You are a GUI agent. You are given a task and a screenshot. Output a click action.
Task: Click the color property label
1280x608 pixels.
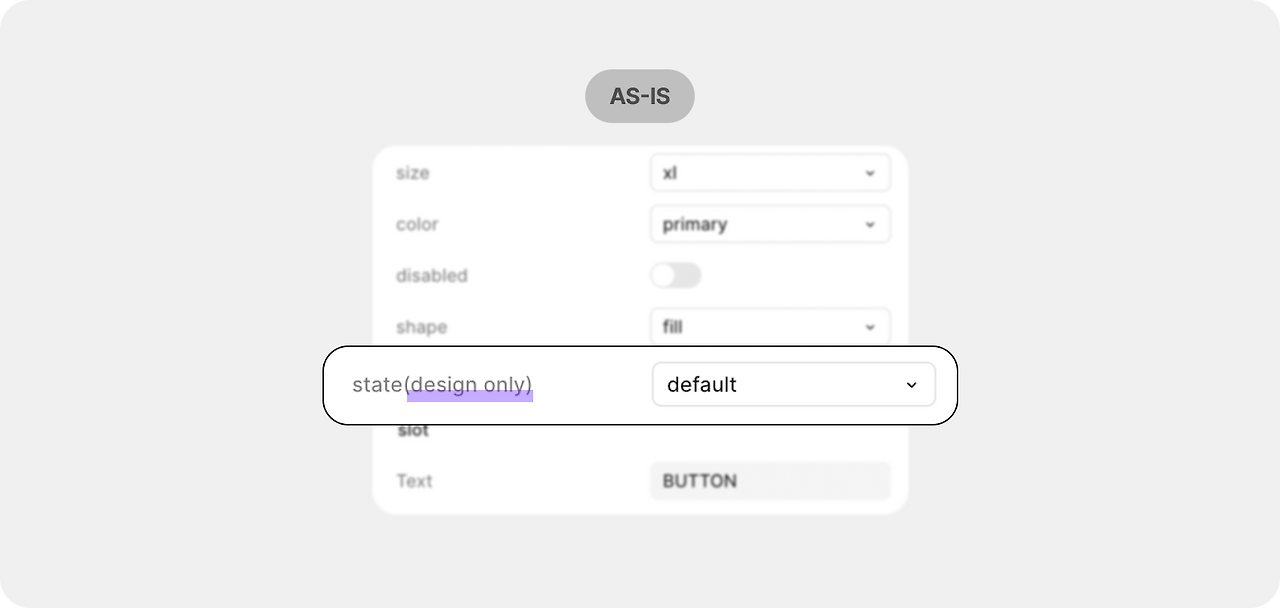coord(417,224)
